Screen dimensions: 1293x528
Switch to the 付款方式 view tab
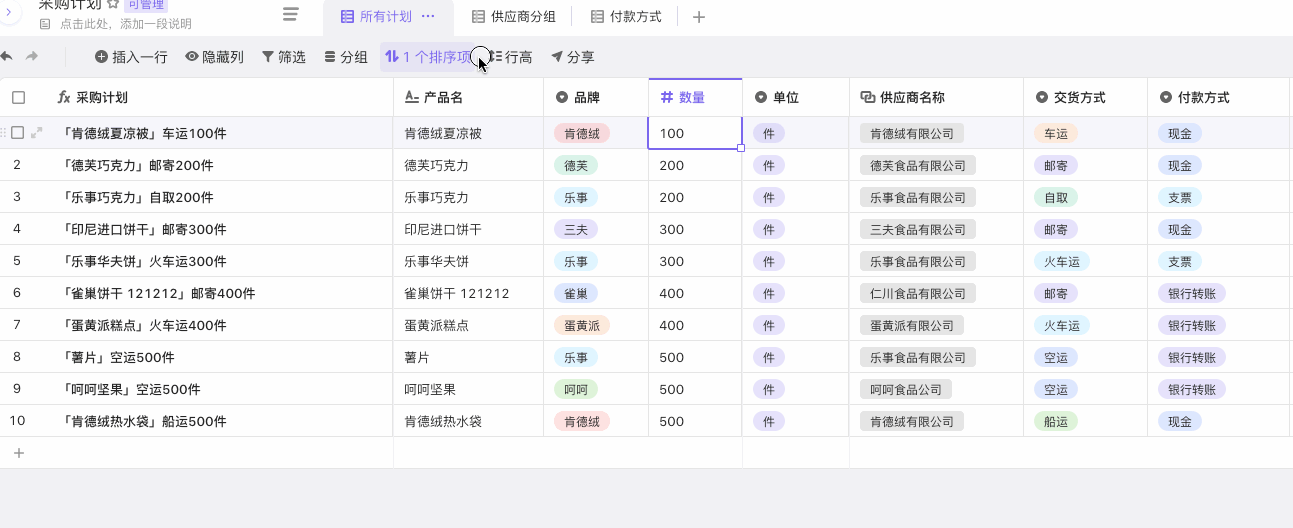pyautogui.click(x=626, y=17)
